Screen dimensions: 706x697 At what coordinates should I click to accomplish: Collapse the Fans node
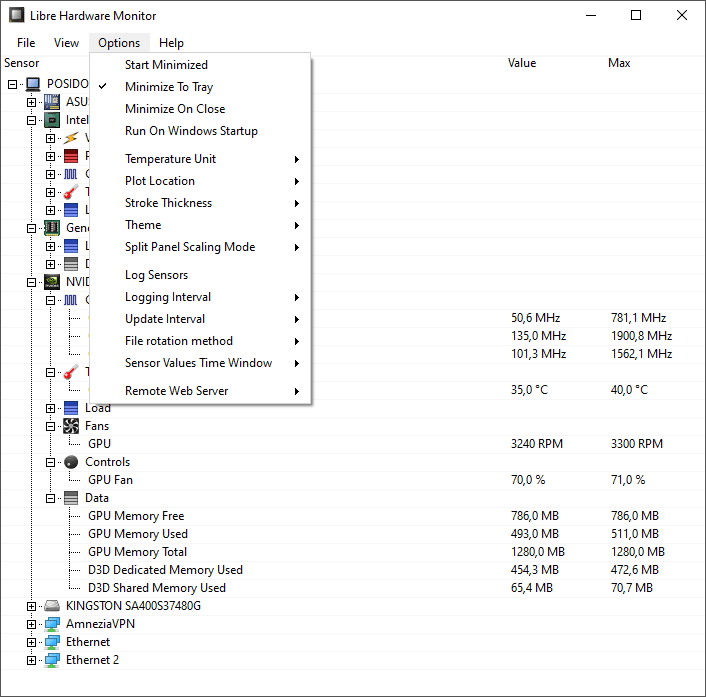click(50, 426)
